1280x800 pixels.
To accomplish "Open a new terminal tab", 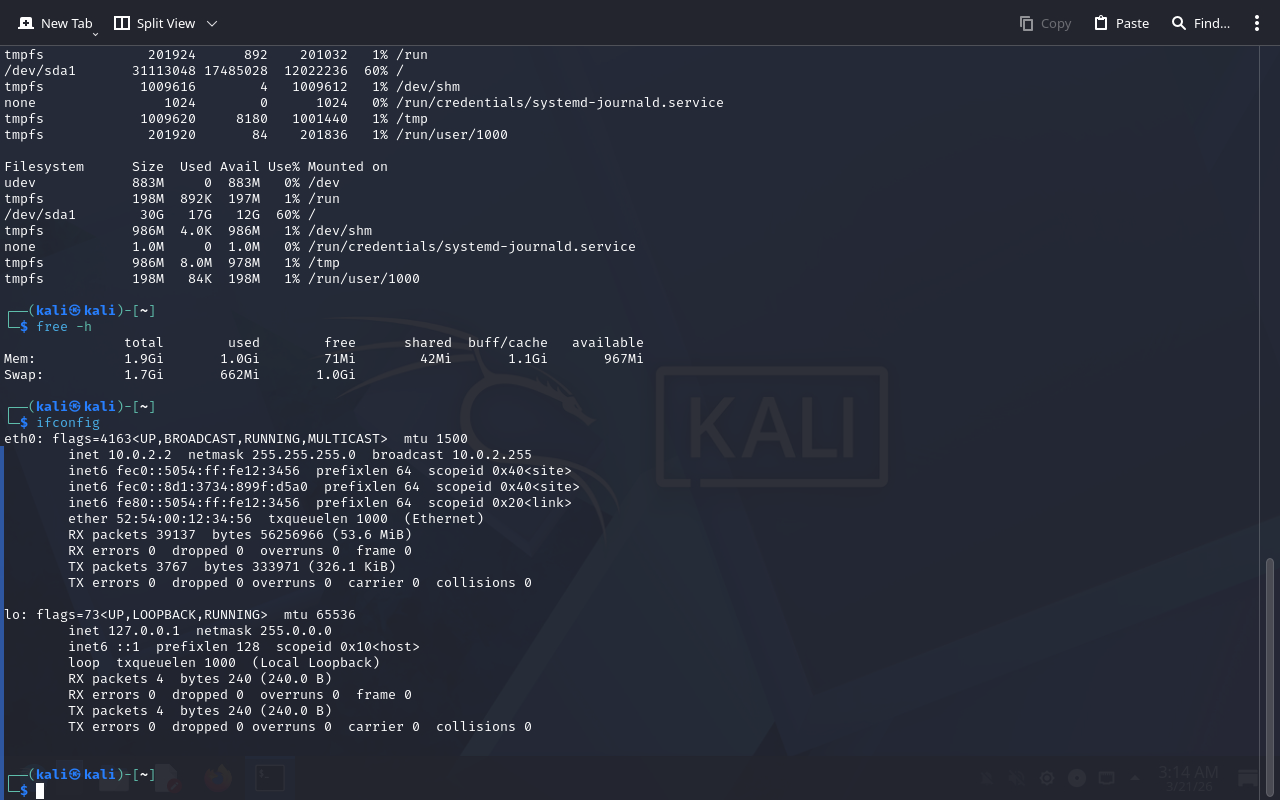I will pyautogui.click(x=56, y=23).
